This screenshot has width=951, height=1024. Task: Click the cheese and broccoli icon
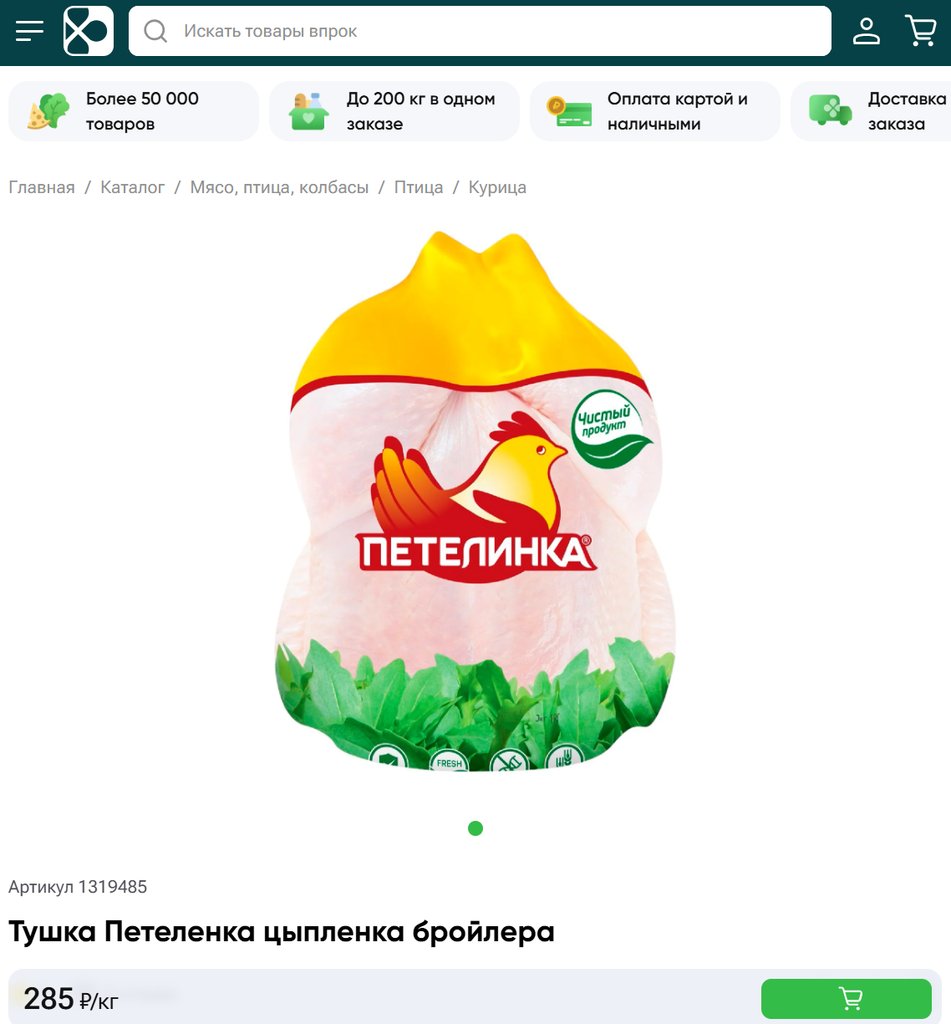point(48,111)
